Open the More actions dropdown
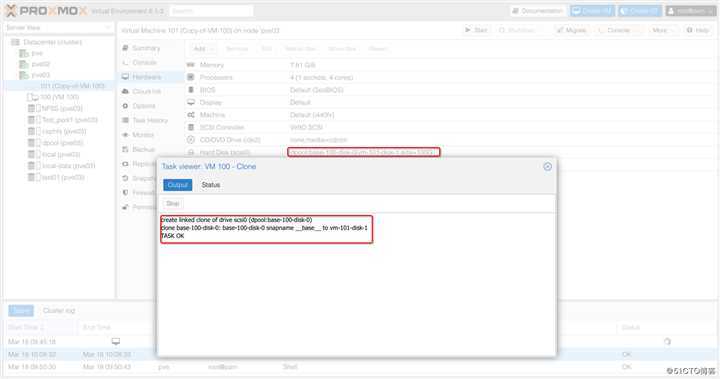Image resolution: width=720 pixels, height=379 pixels. coord(663,30)
